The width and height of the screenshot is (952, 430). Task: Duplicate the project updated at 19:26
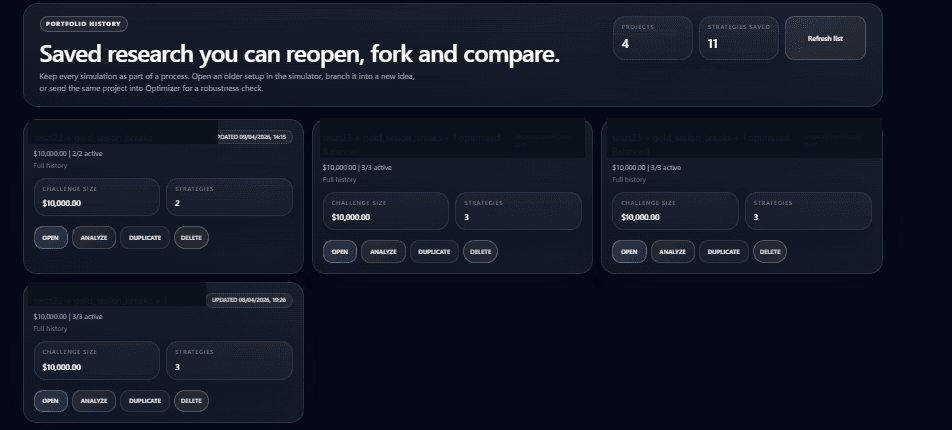pos(145,401)
